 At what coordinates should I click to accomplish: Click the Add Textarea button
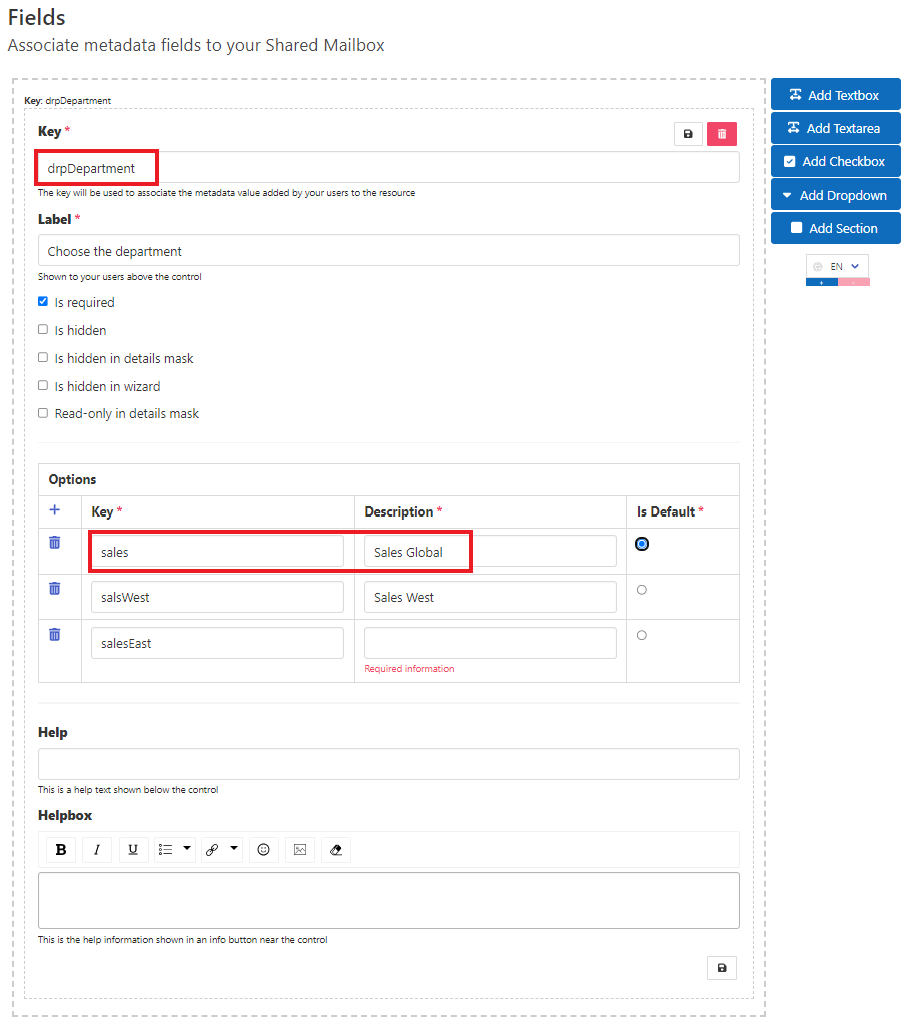point(835,128)
